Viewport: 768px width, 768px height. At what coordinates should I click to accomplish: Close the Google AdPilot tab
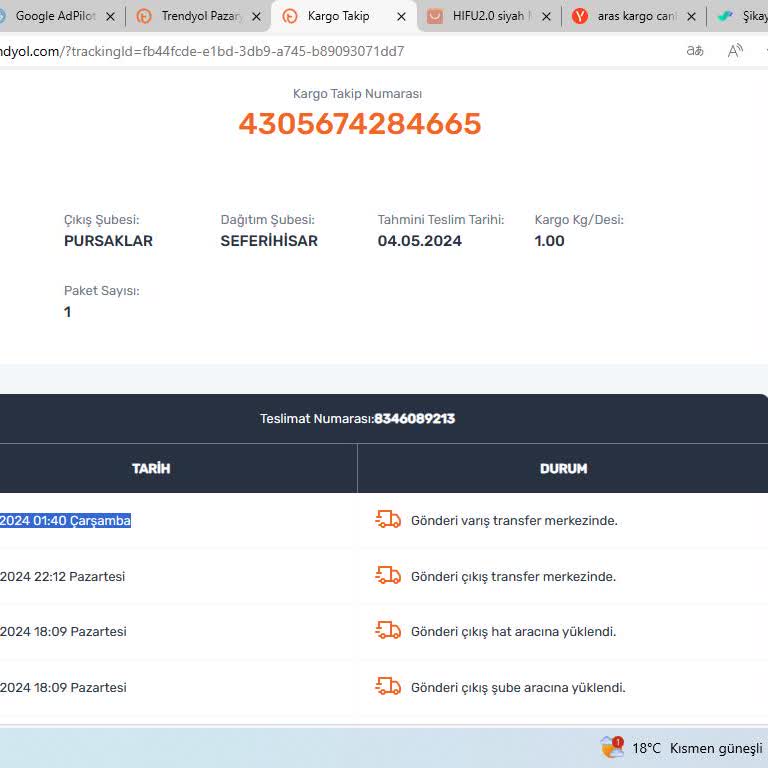[x=111, y=17]
